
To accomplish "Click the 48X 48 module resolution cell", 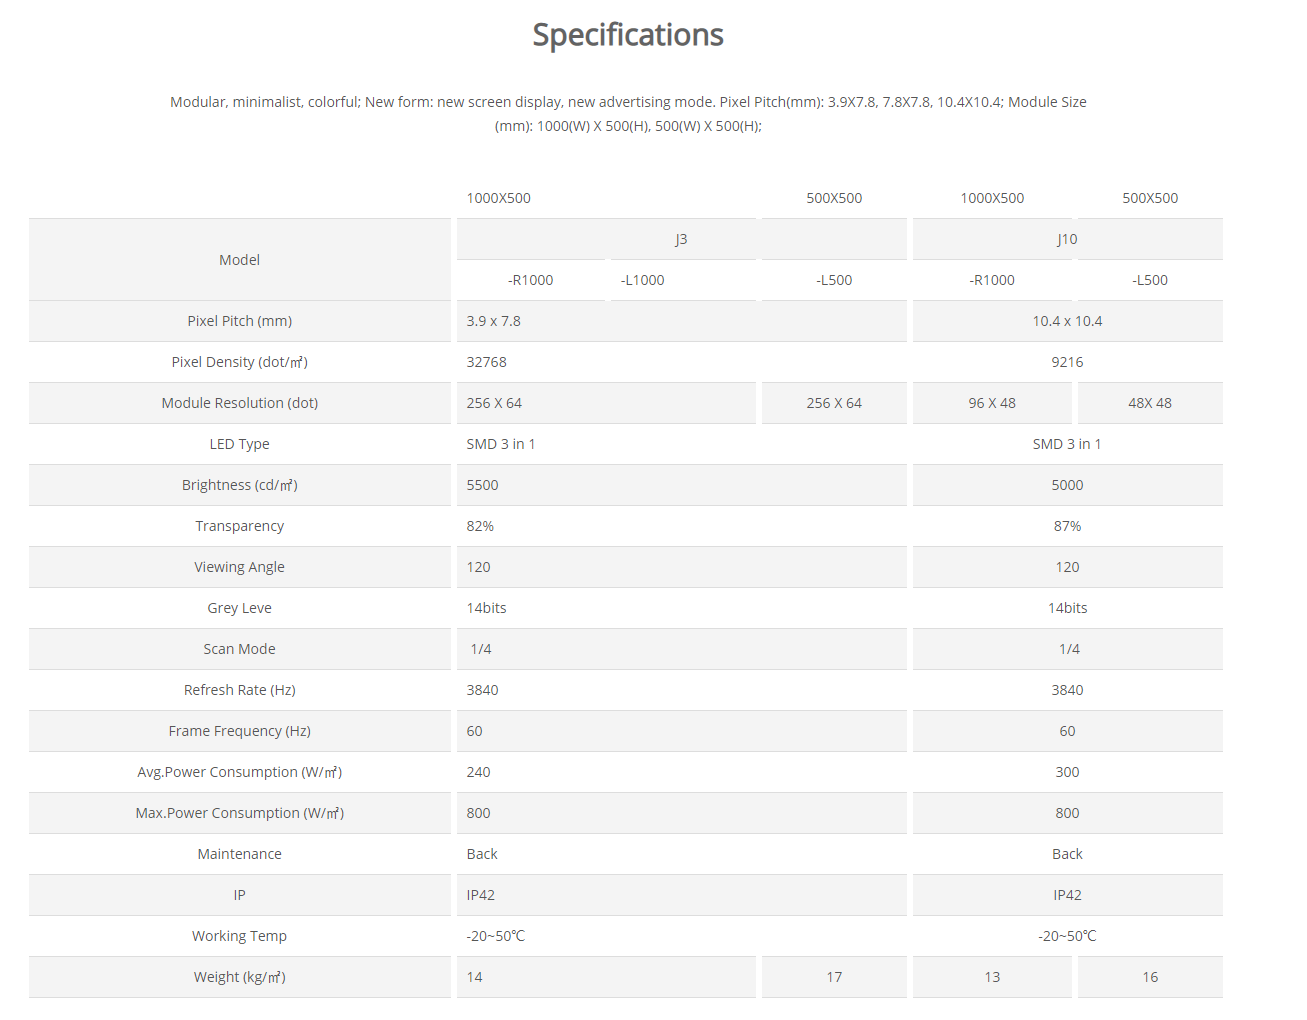I will click(1150, 403).
